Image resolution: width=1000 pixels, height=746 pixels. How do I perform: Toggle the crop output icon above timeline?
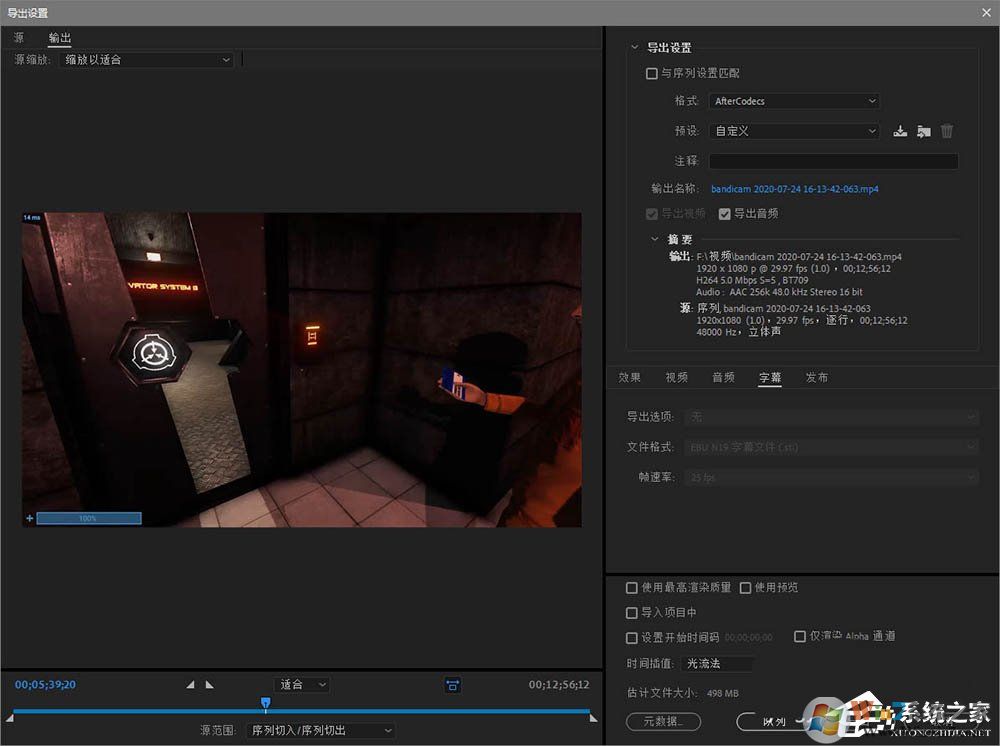pos(452,685)
